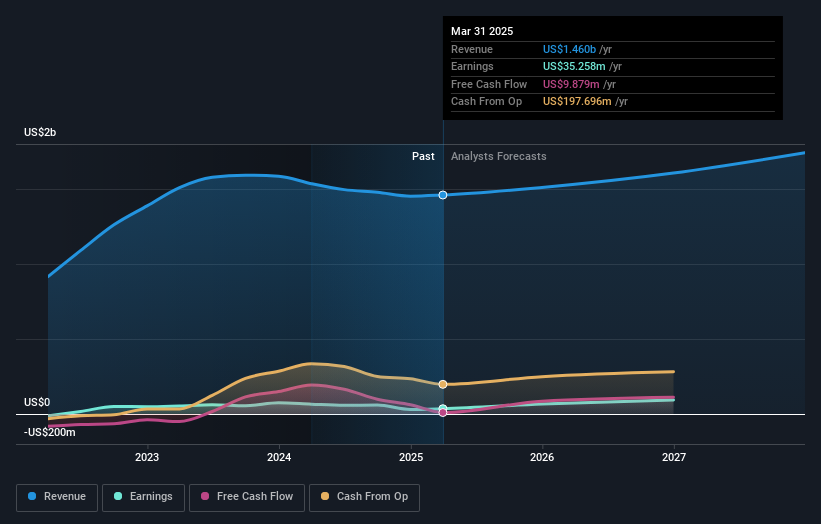
Task: Click the 'Analysts Forecasts' label
Action: (498, 157)
